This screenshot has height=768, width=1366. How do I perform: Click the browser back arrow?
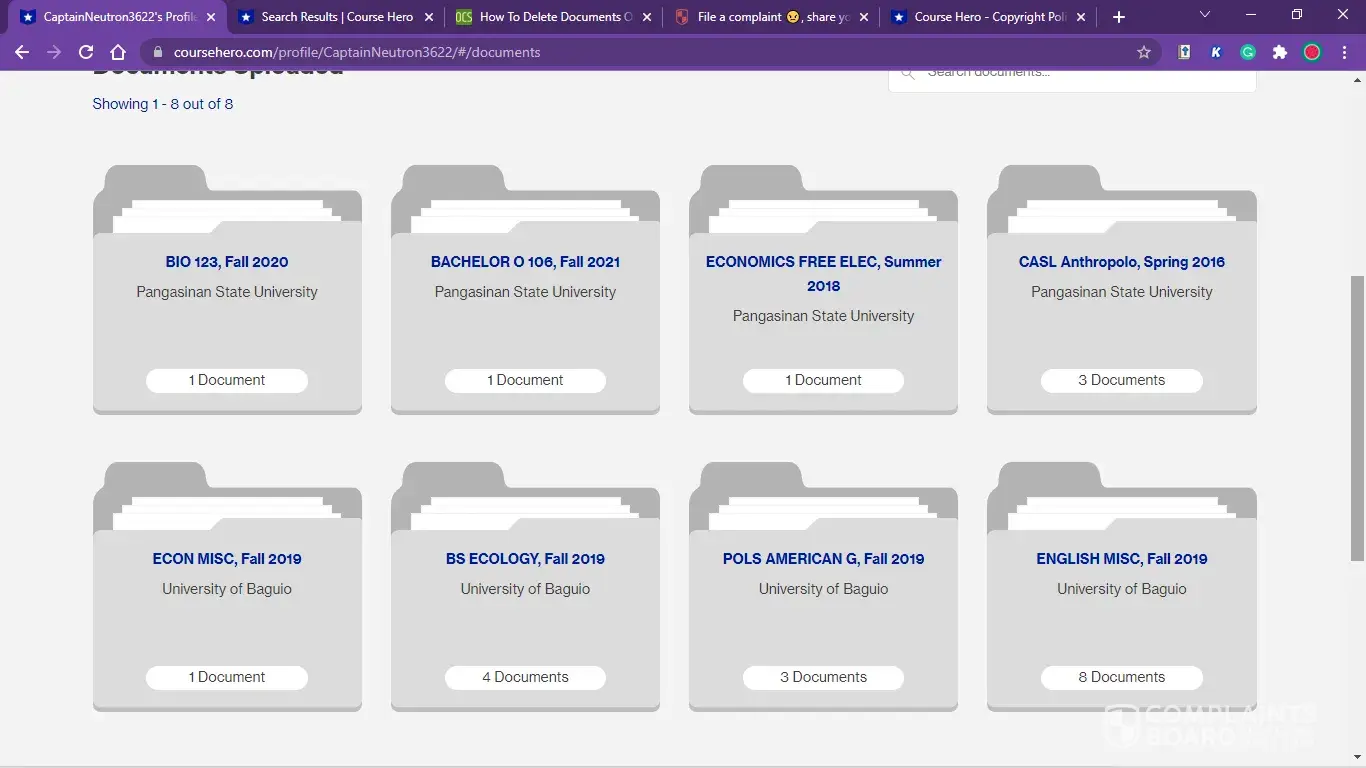(x=22, y=52)
